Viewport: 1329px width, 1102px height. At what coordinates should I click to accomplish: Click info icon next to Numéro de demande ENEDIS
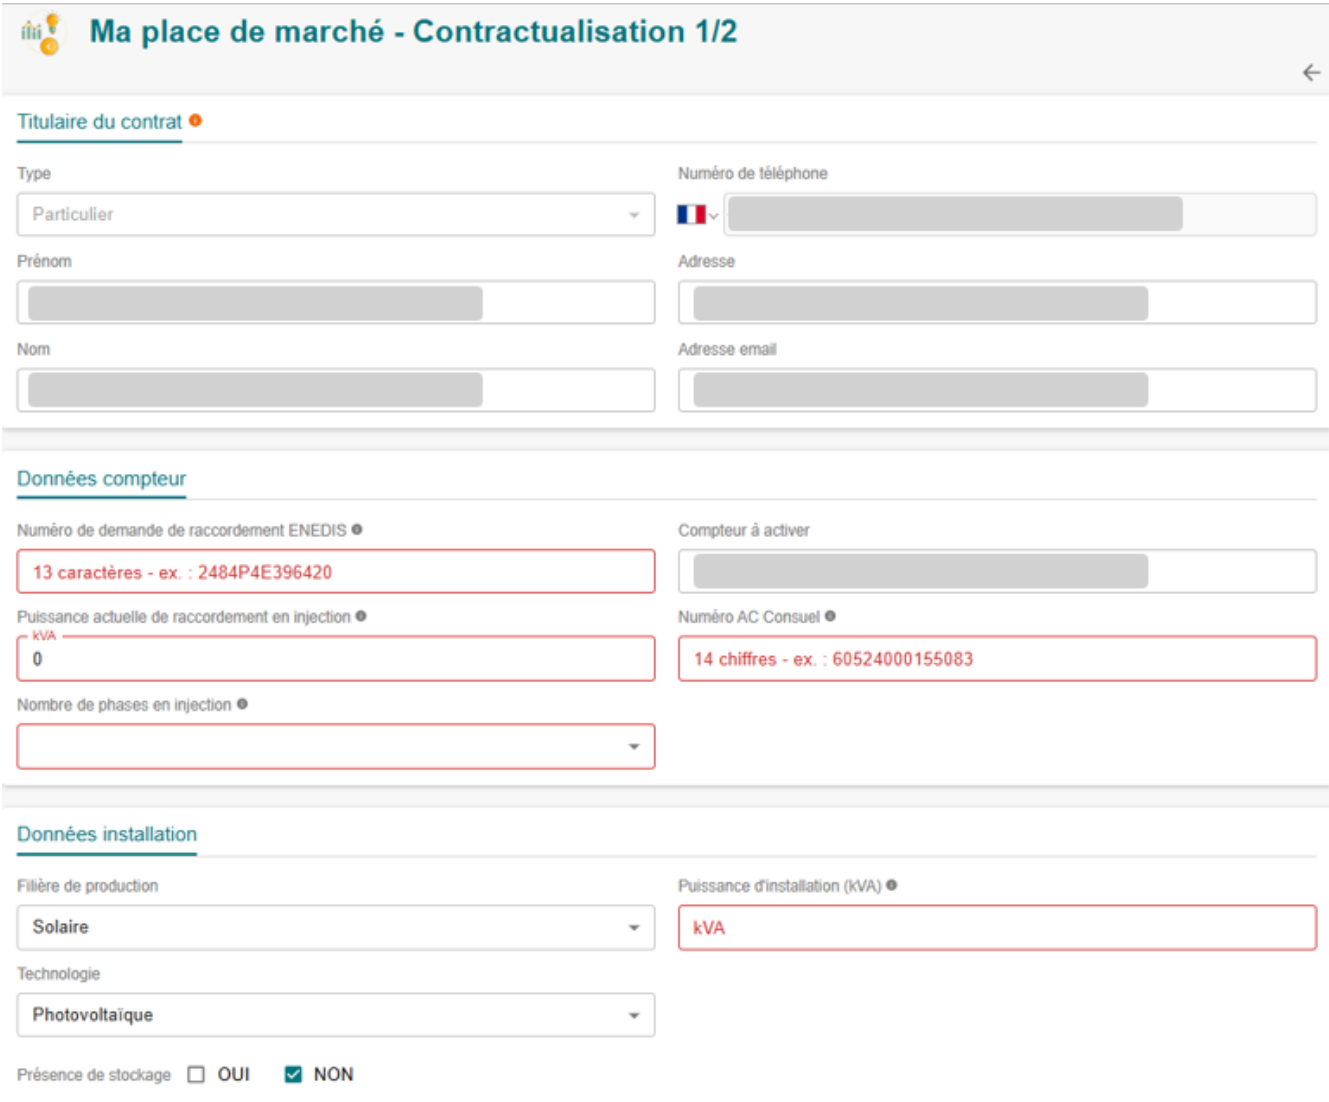coord(357,530)
